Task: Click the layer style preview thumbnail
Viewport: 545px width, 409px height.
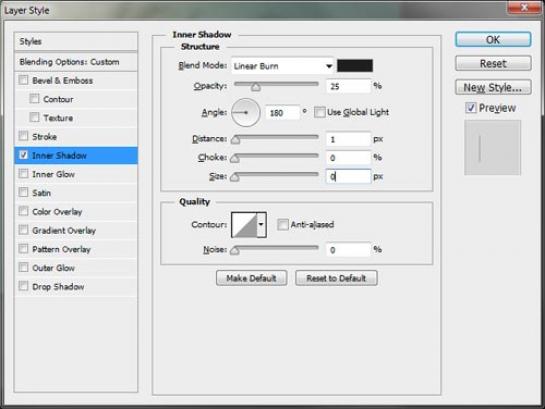Action: (493, 148)
